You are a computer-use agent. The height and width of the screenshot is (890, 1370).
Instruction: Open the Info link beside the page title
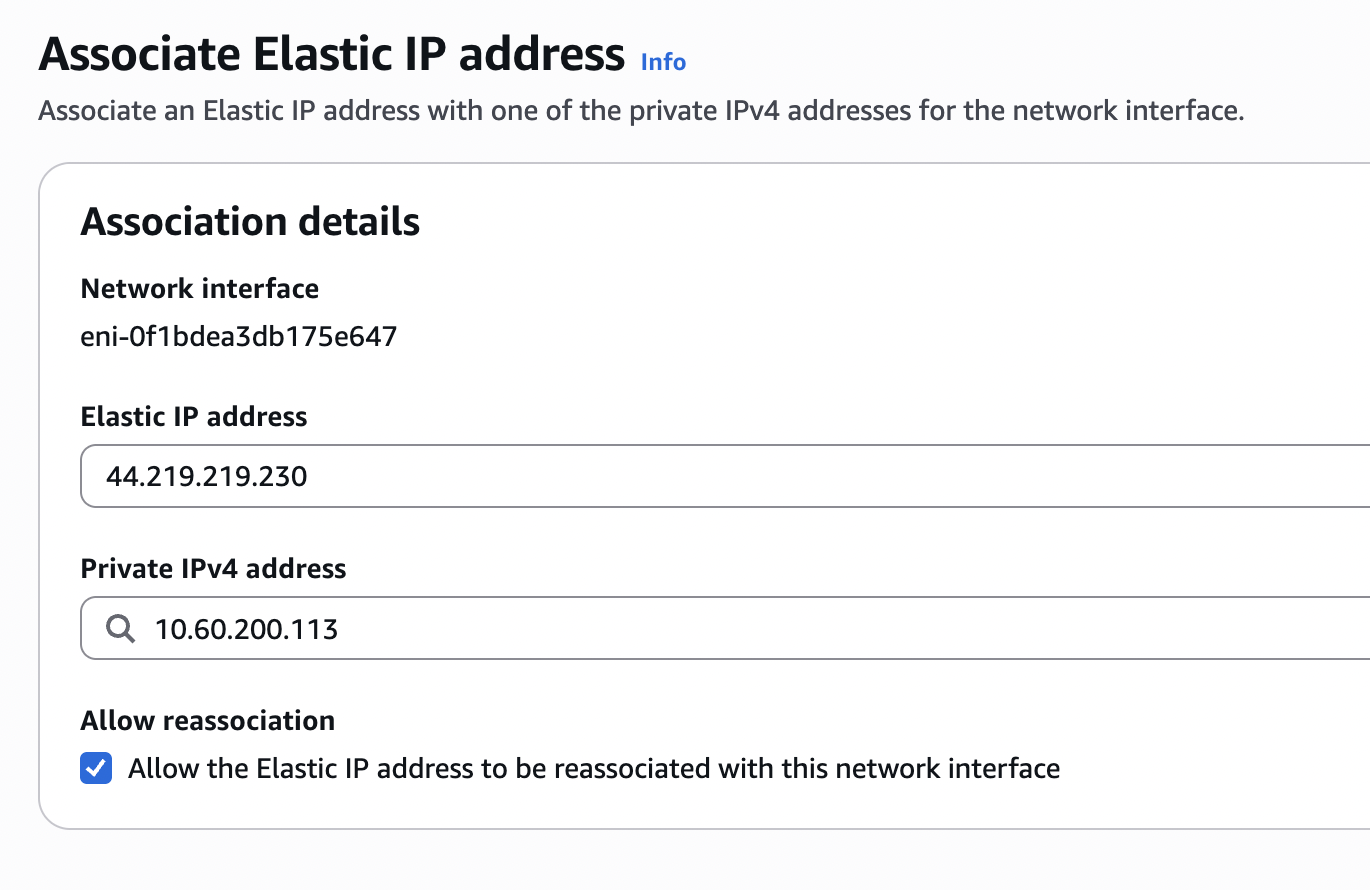click(663, 62)
